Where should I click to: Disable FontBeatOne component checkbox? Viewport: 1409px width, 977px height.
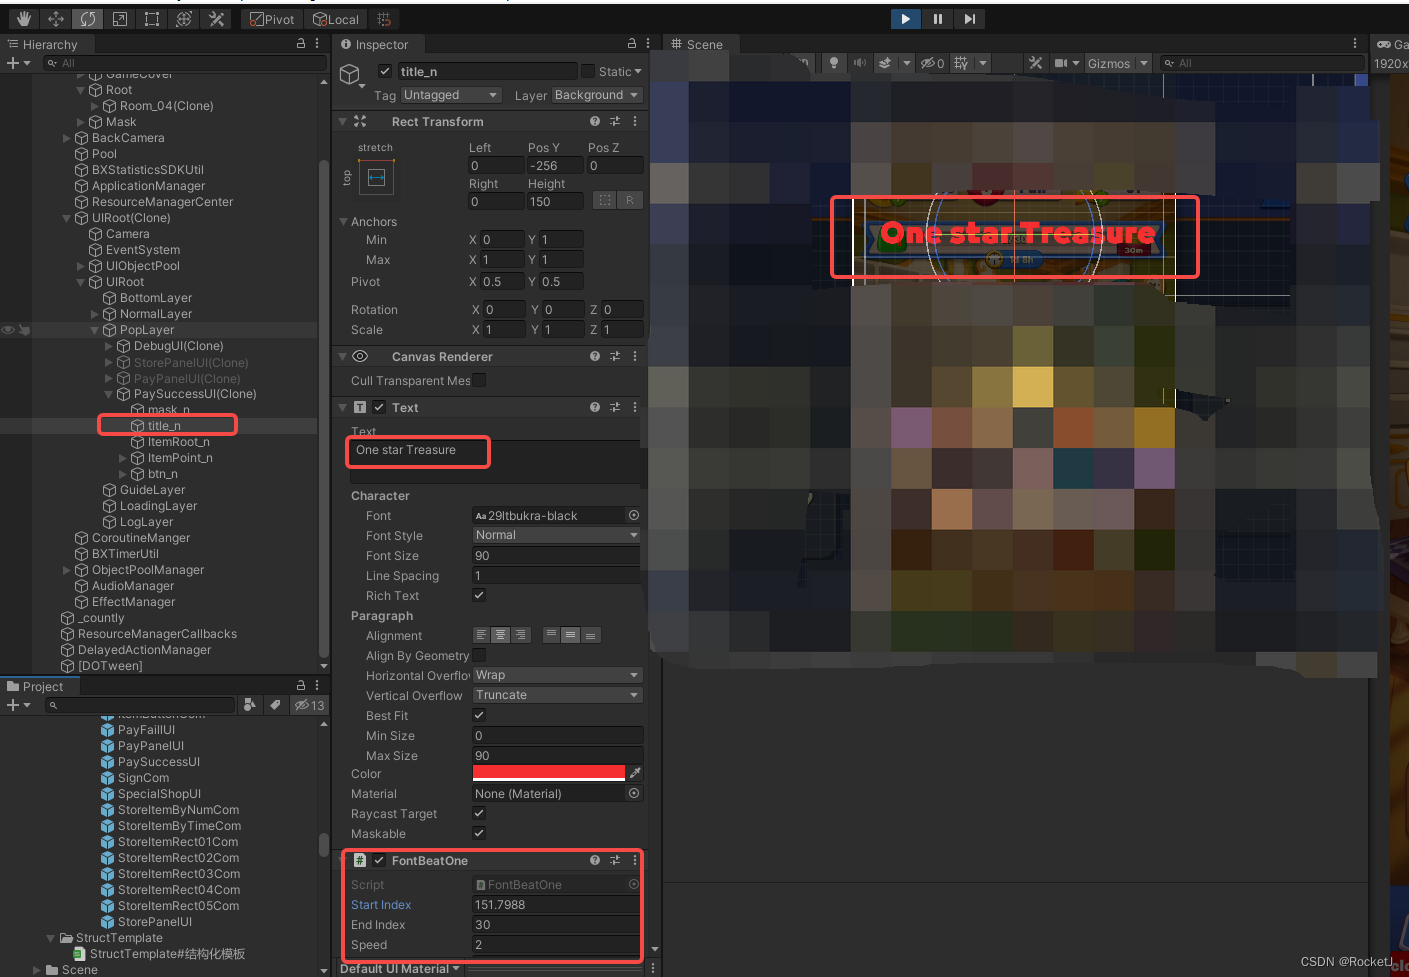tap(379, 860)
